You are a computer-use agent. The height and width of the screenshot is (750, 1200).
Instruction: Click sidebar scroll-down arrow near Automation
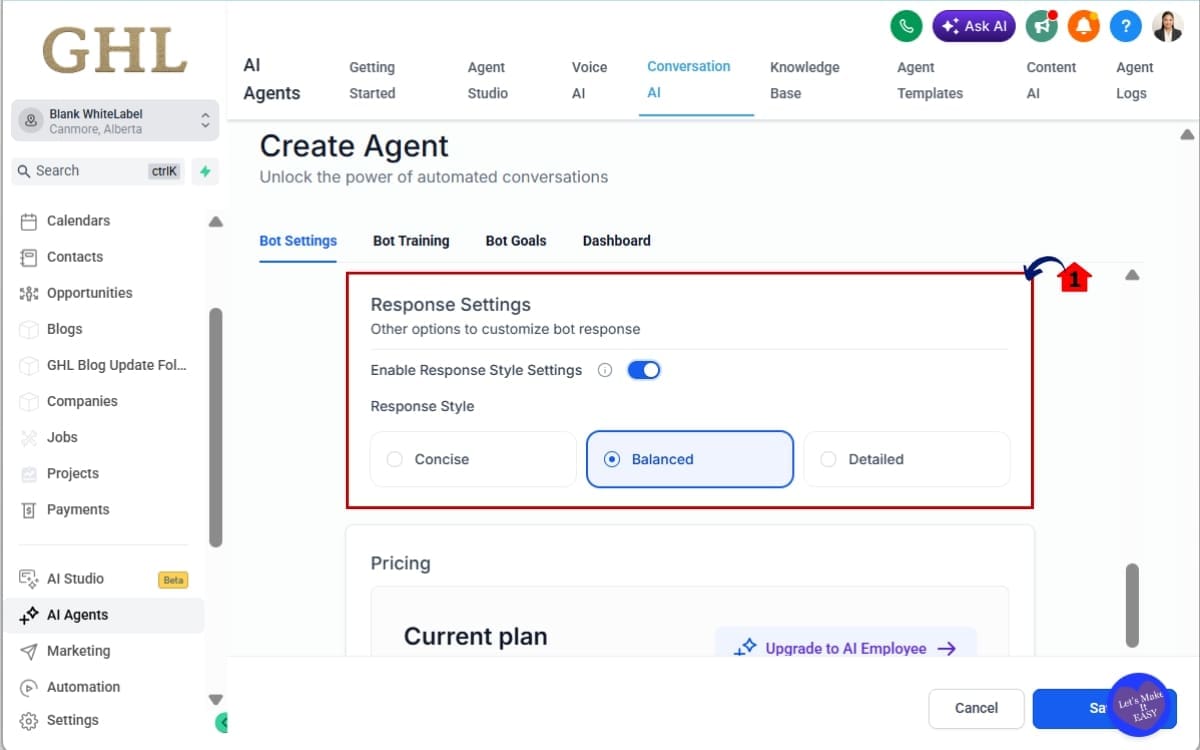215,700
